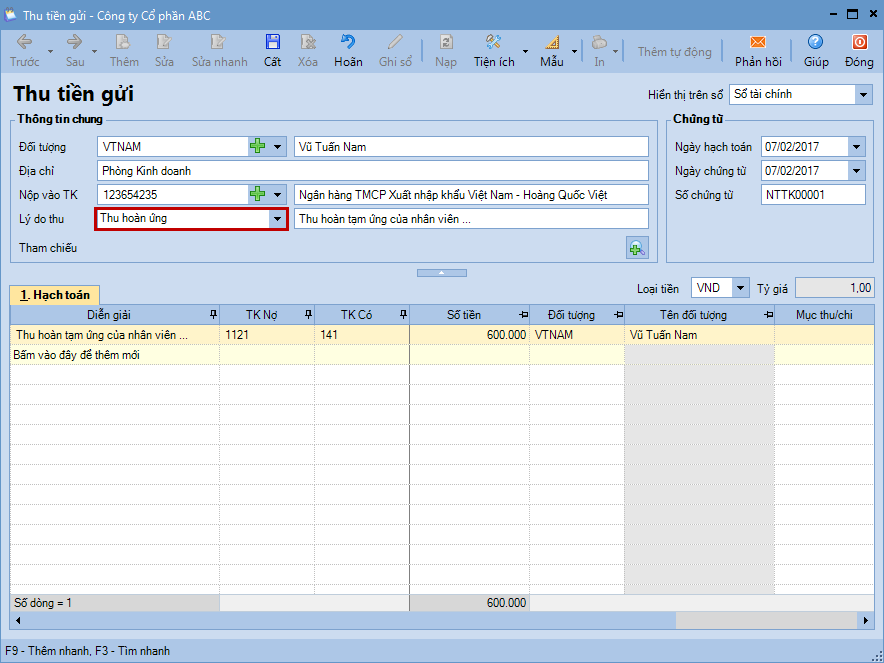Collapse the general information panel

pyautogui.click(x=441, y=272)
